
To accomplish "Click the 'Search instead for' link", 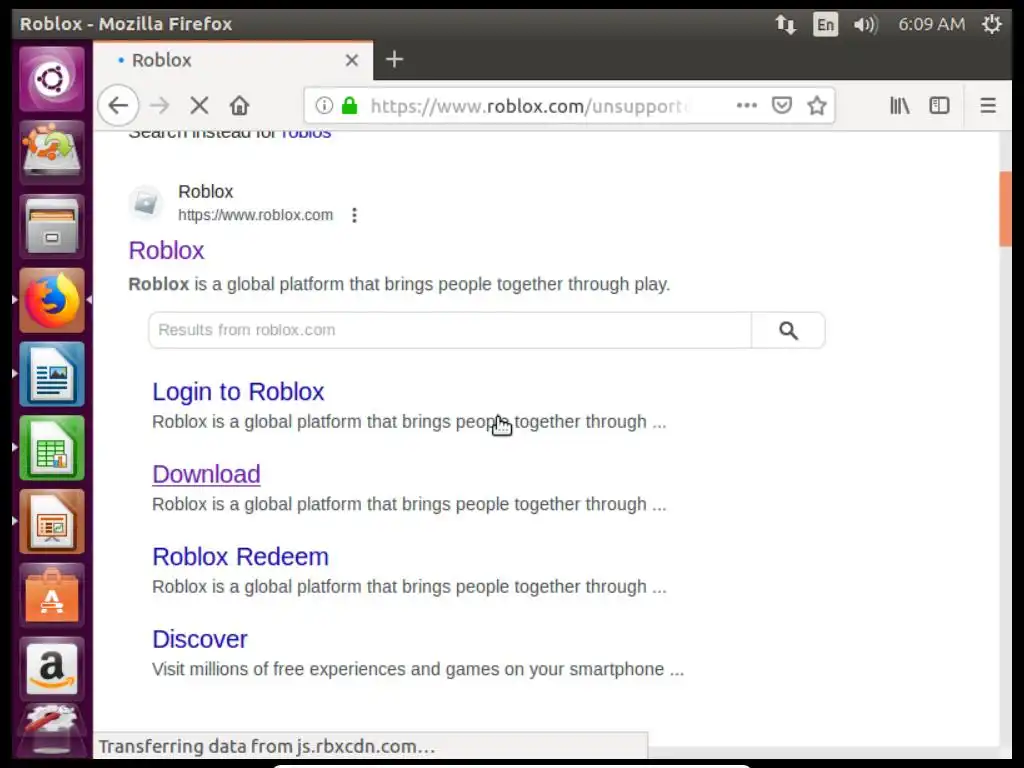I will 306,135.
